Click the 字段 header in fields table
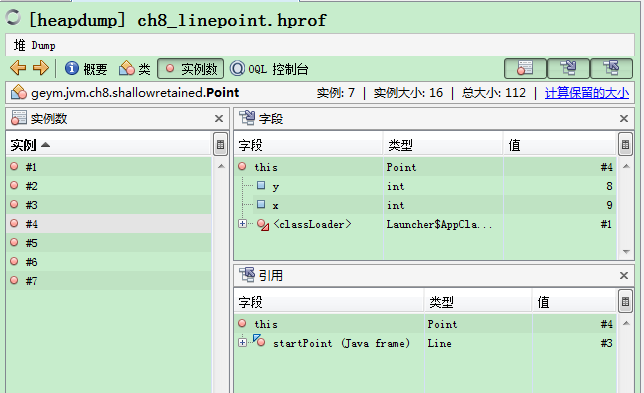 [308, 145]
